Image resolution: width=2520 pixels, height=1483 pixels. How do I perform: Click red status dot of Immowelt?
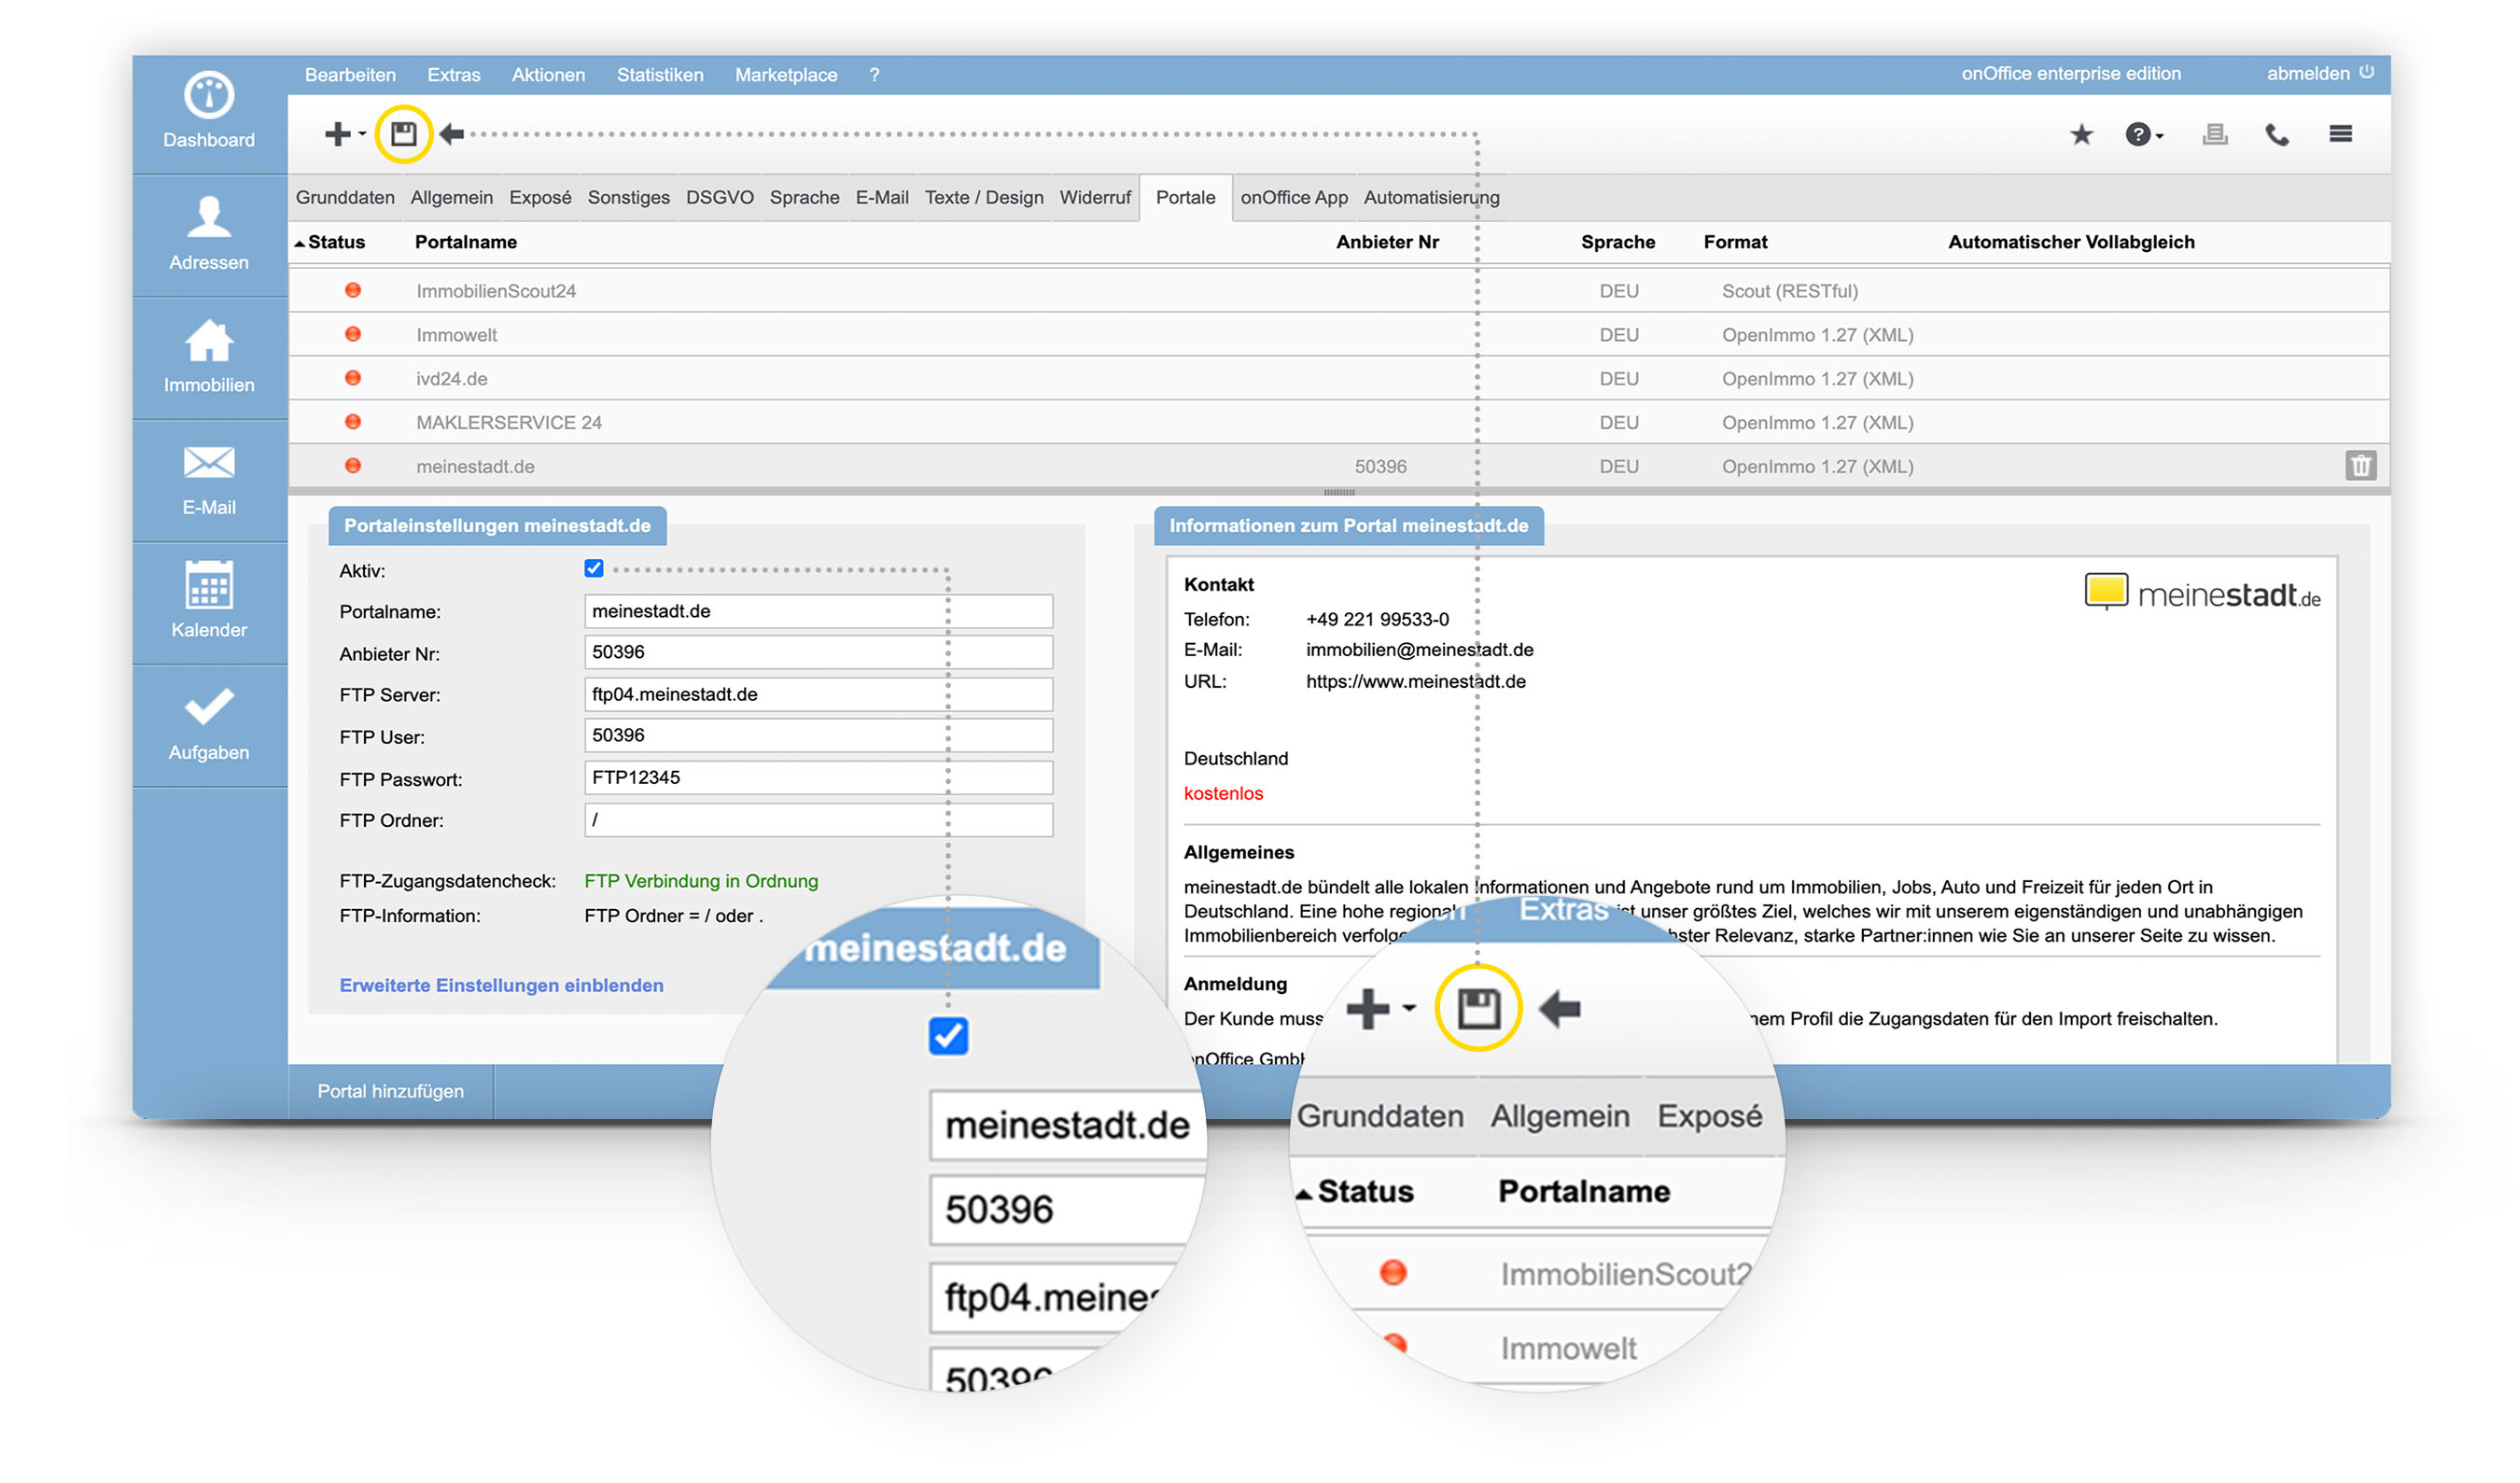(353, 335)
